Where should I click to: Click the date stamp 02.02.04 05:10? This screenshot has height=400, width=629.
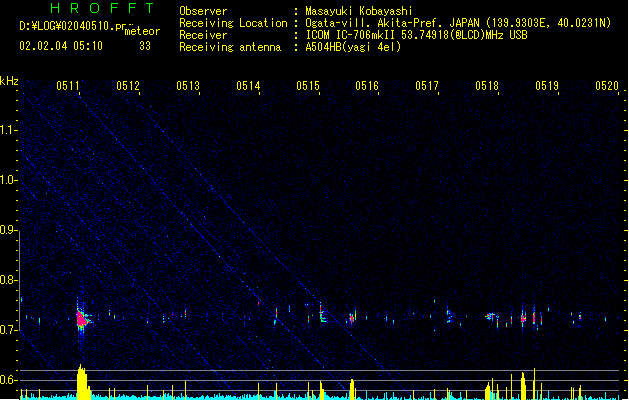coord(61,46)
